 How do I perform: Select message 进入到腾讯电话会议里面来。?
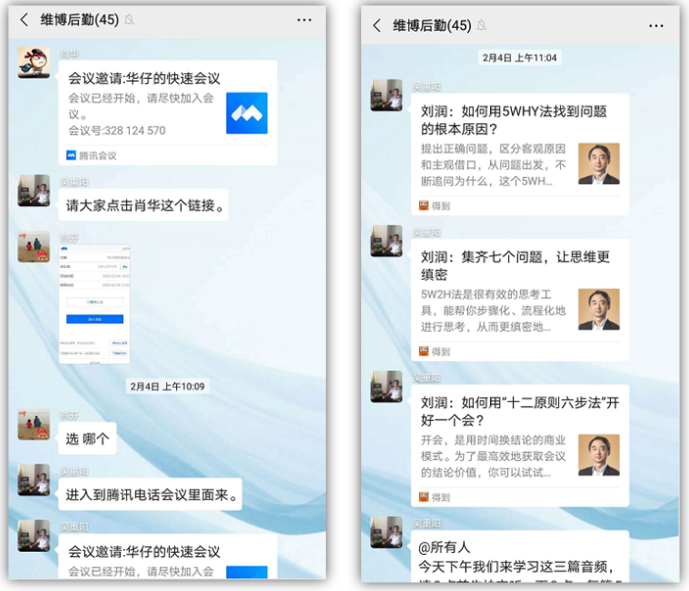point(150,494)
